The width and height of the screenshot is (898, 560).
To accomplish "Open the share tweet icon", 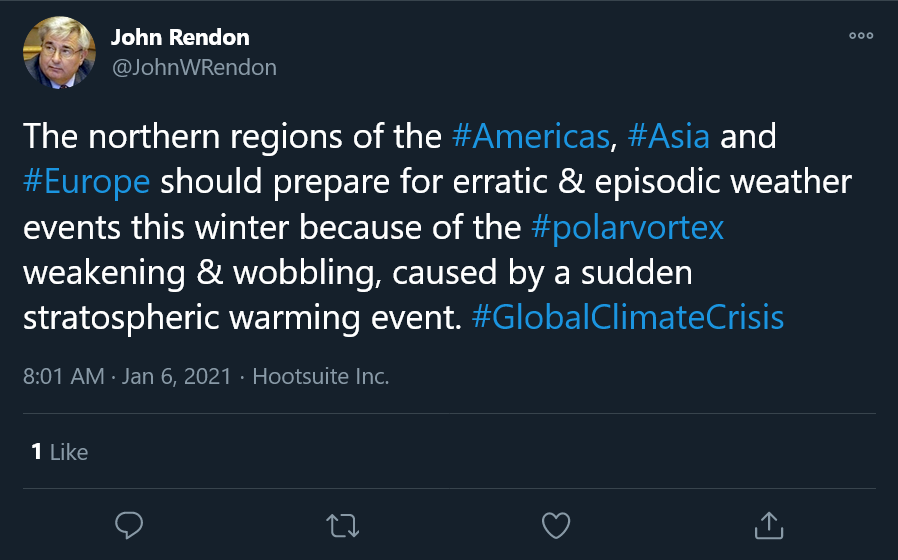I will tap(767, 524).
